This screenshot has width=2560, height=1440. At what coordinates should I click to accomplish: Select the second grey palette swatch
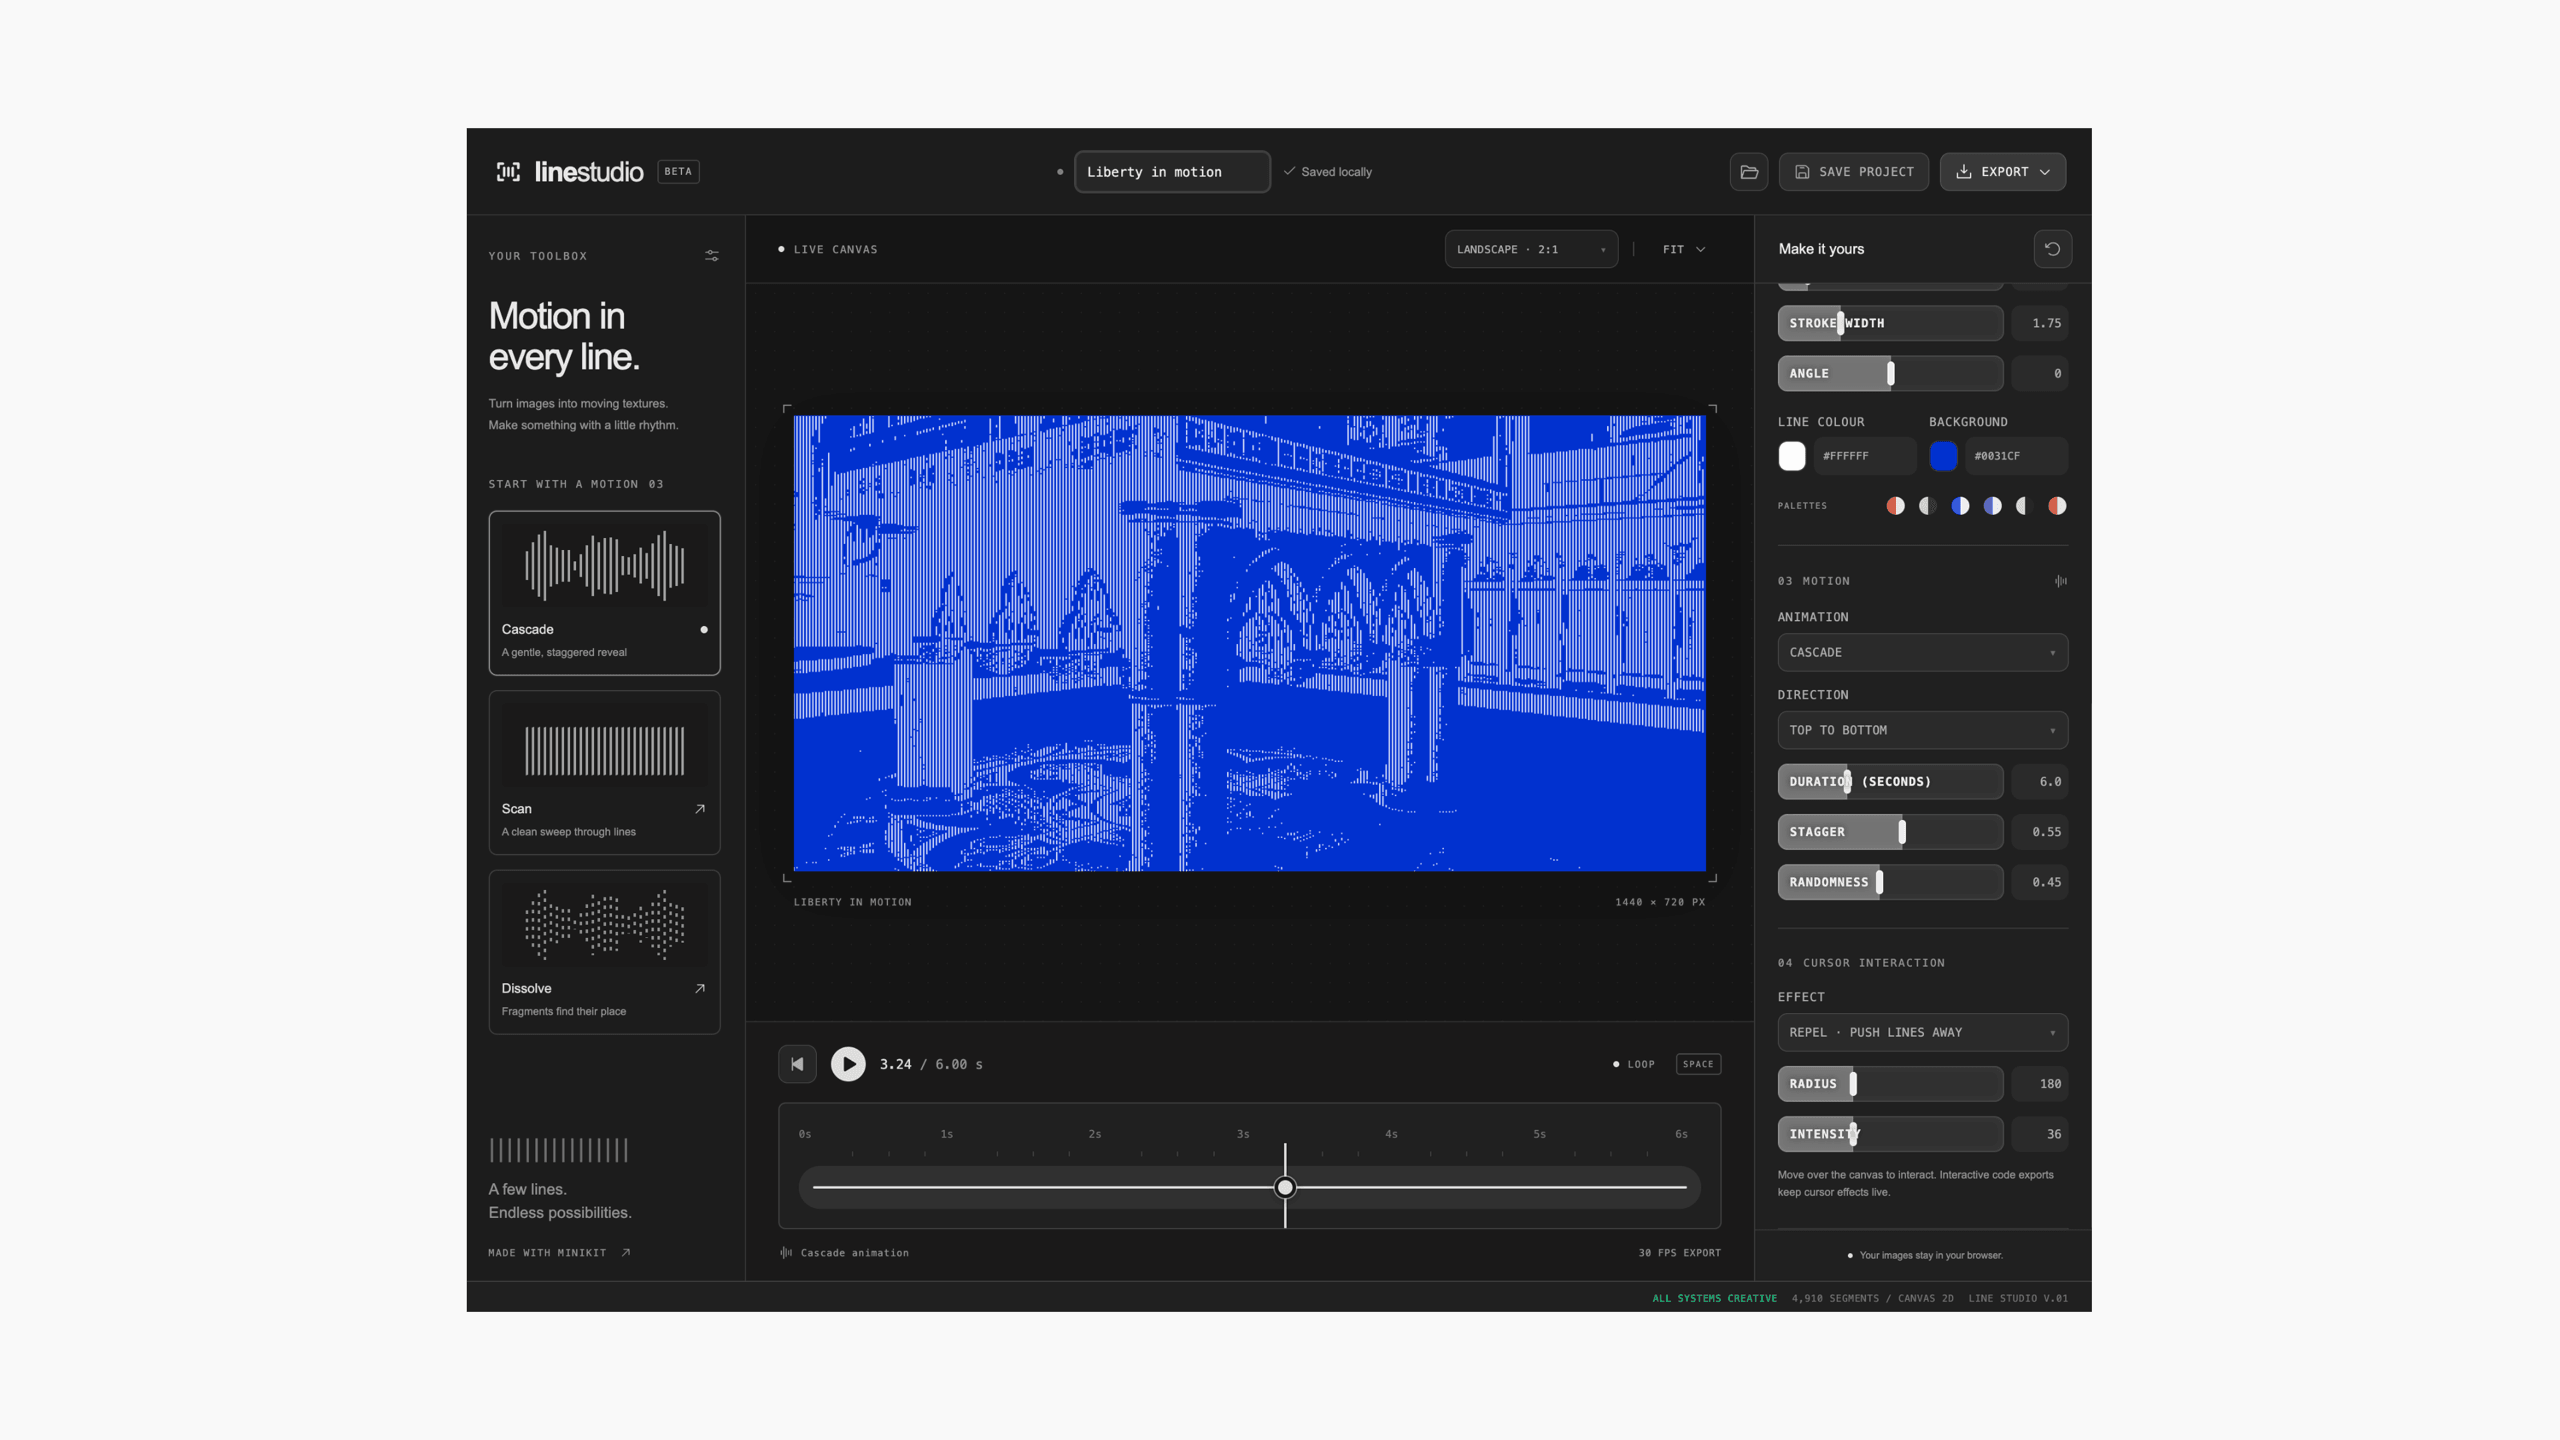(x=1927, y=506)
